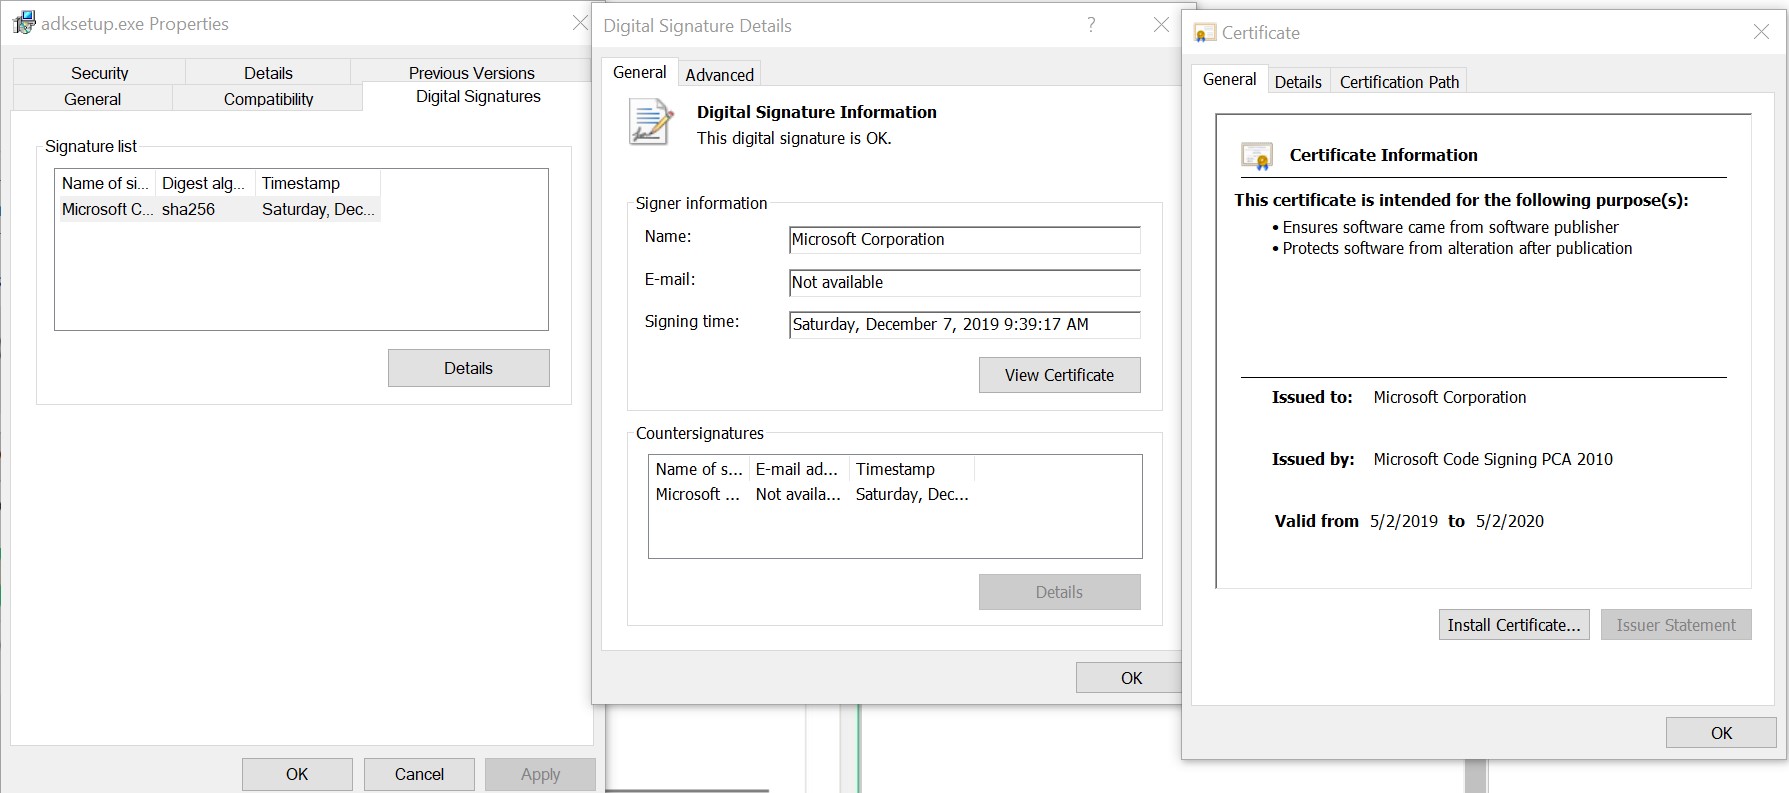Click the Issuer Statement button
Viewport: 1789px width, 793px height.
[1676, 625]
